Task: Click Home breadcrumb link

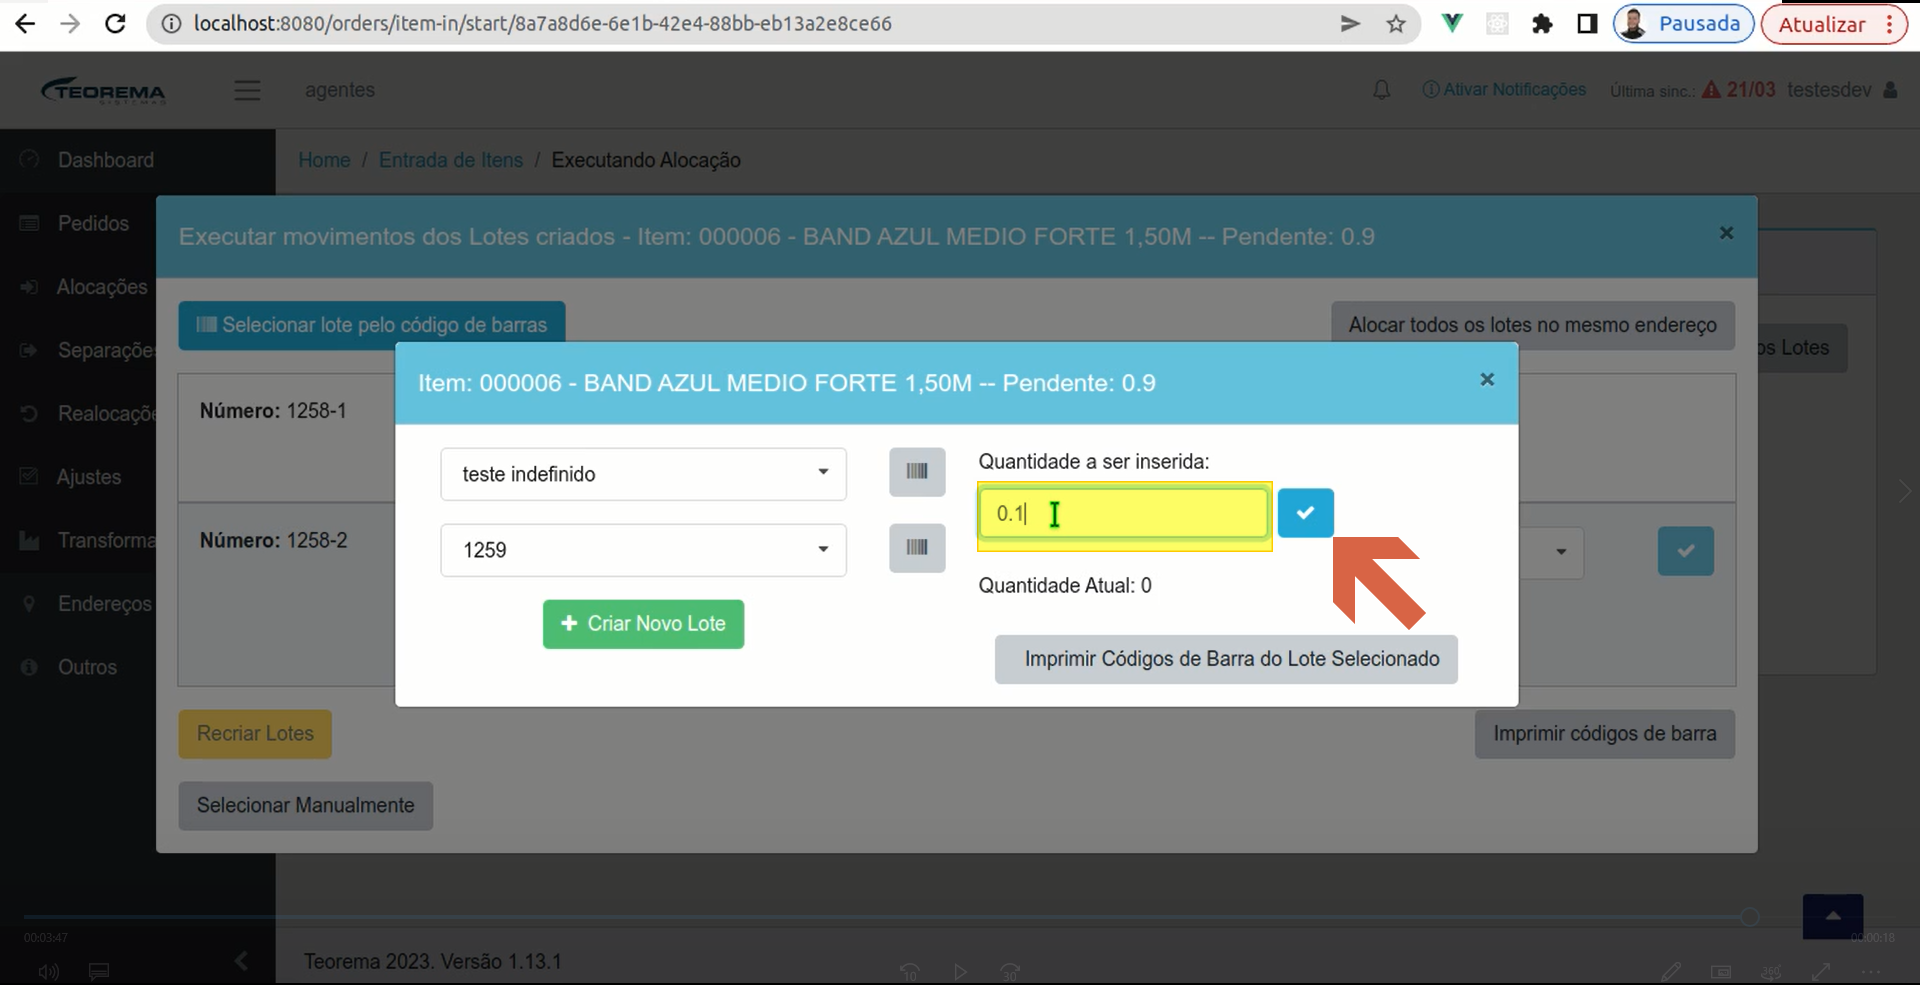Action: coord(324,160)
